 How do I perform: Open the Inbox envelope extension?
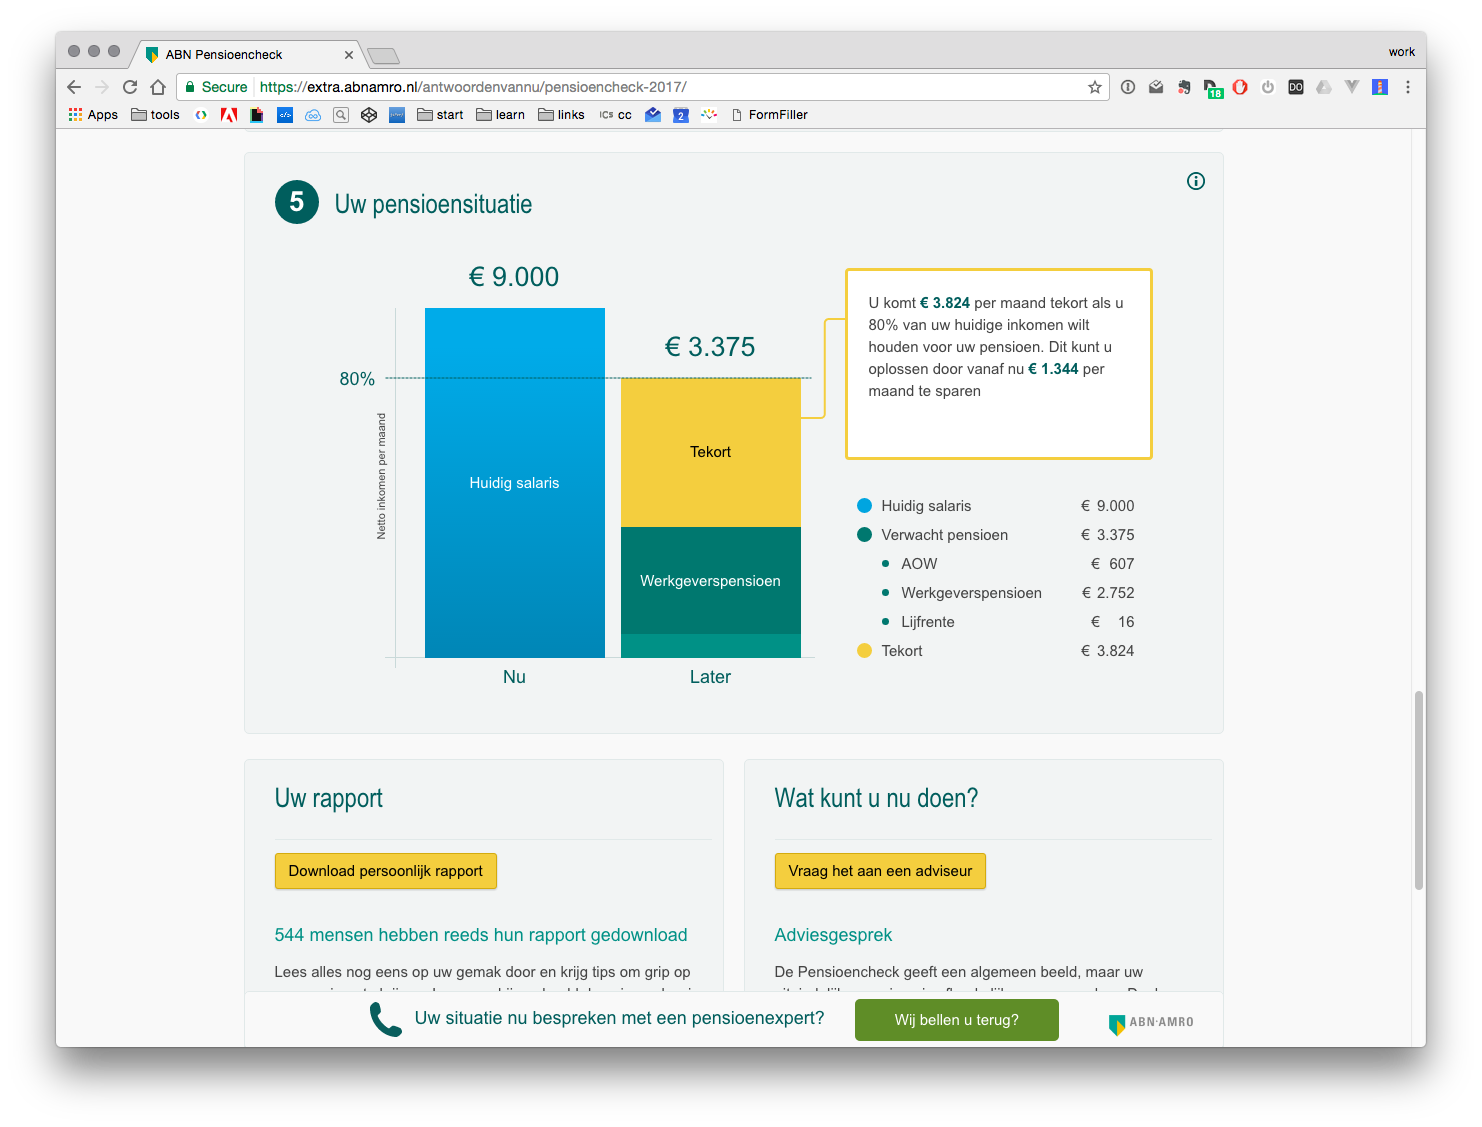(x=1157, y=87)
